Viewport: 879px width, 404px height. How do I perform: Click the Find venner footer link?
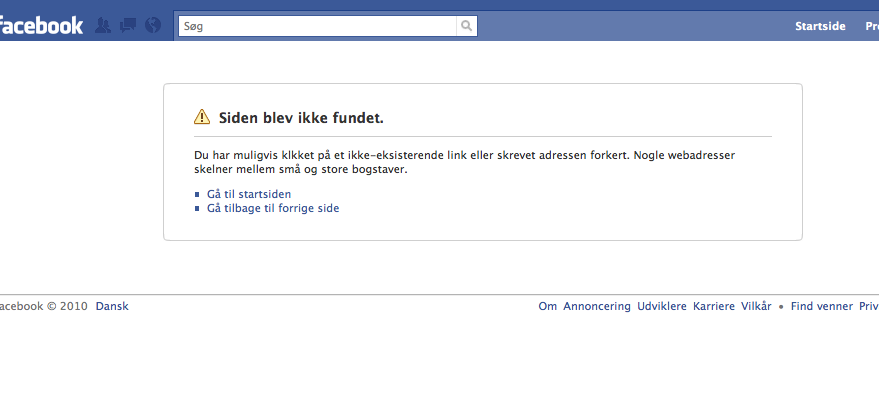tap(822, 307)
